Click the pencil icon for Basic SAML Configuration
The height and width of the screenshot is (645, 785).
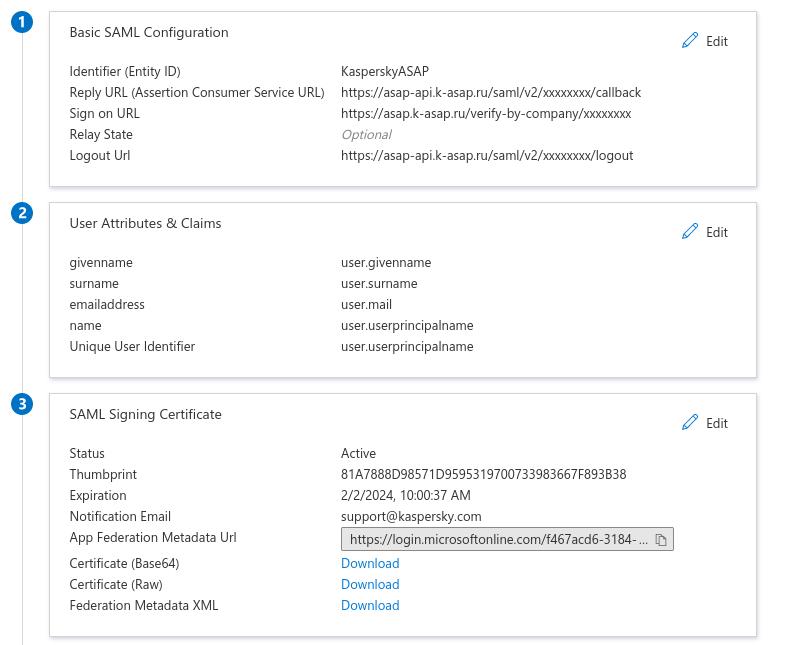690,40
